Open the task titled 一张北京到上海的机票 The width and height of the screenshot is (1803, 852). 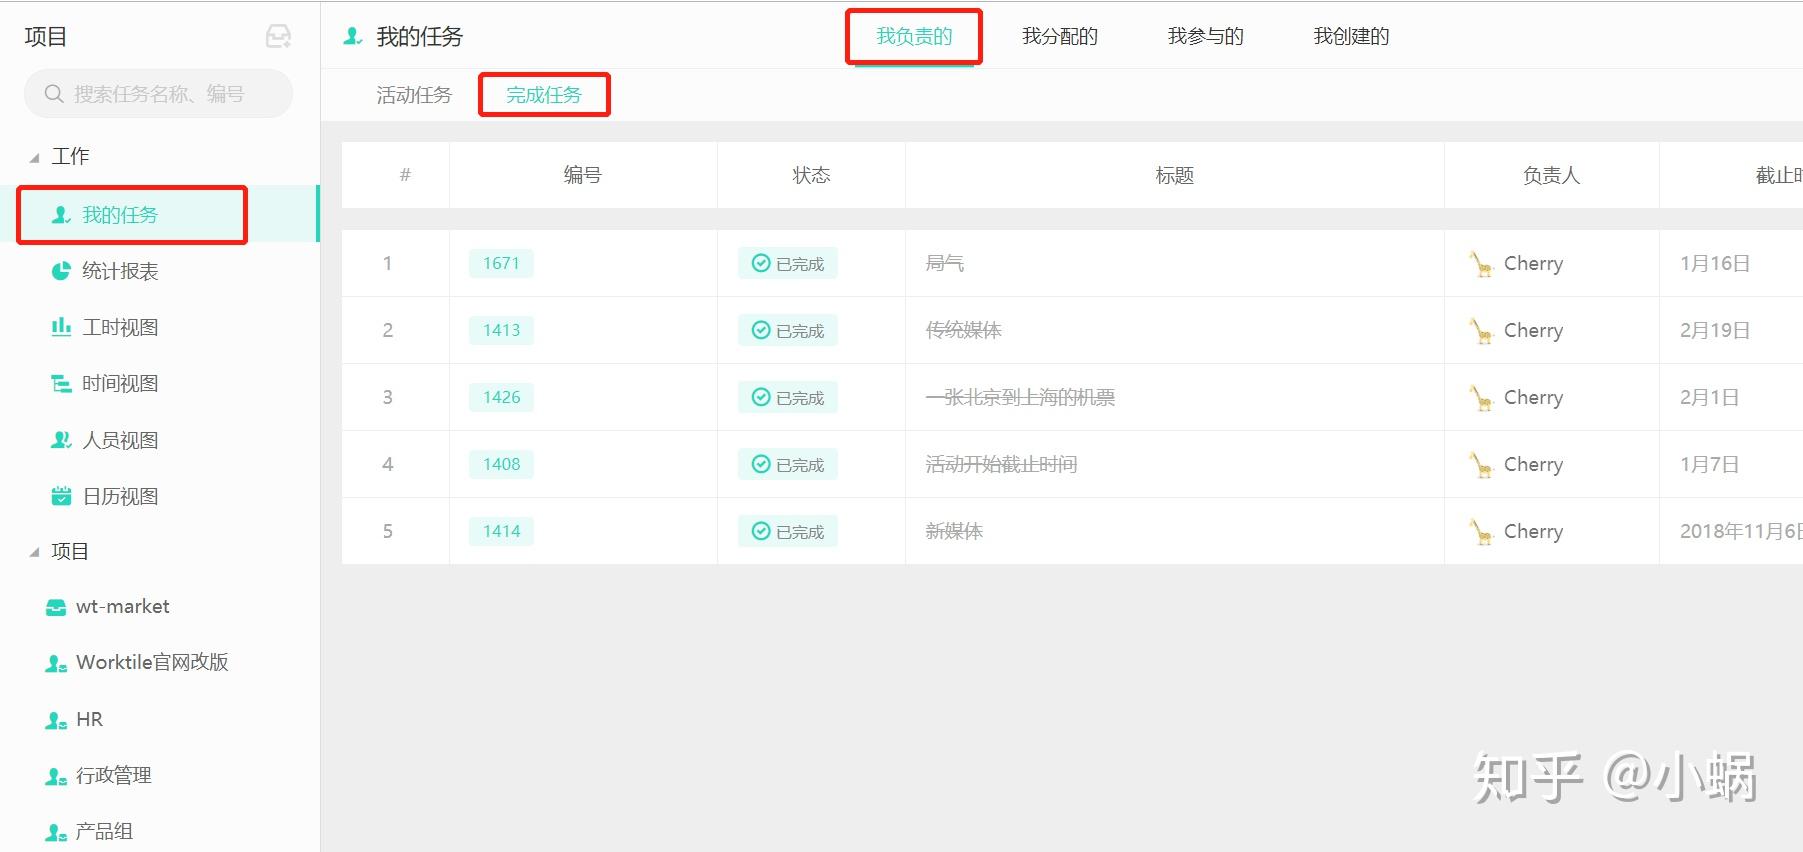pos(1020,397)
